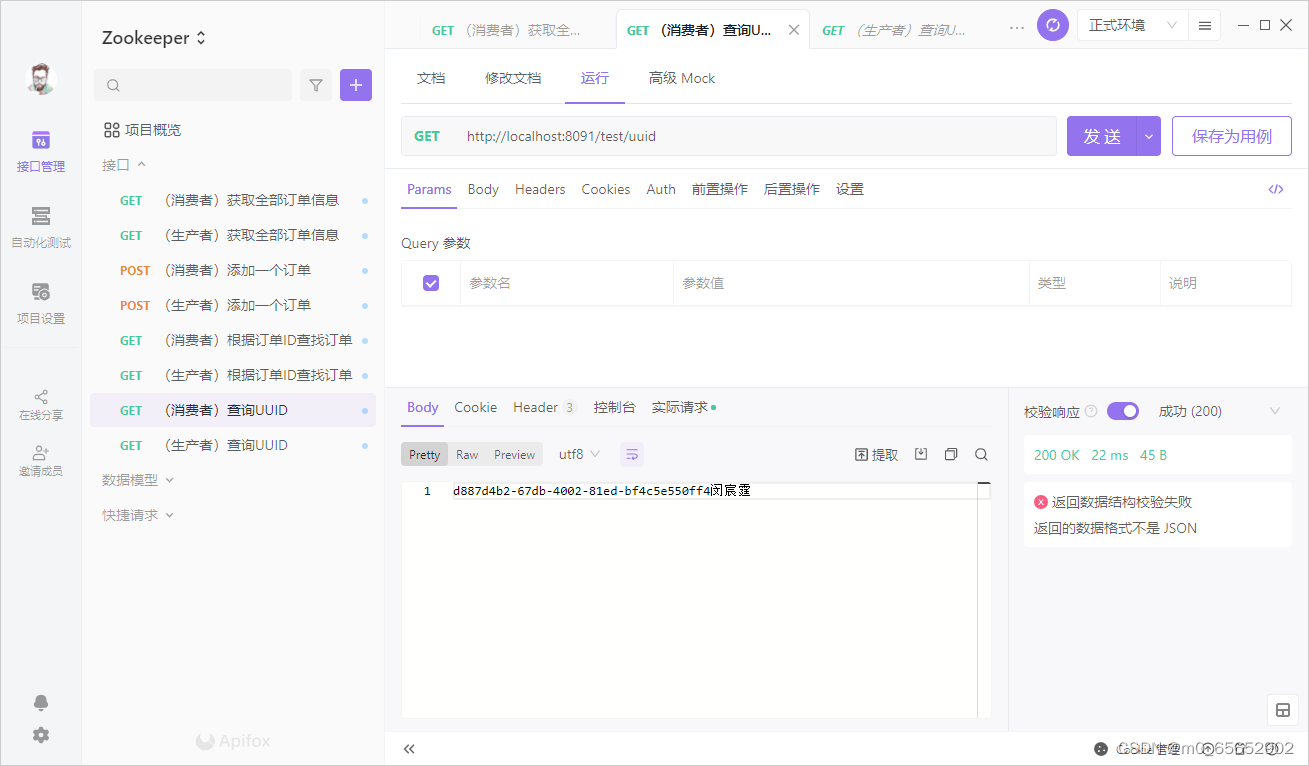
Task: Open (生产者) 查询UUID in tree
Action: point(233,445)
